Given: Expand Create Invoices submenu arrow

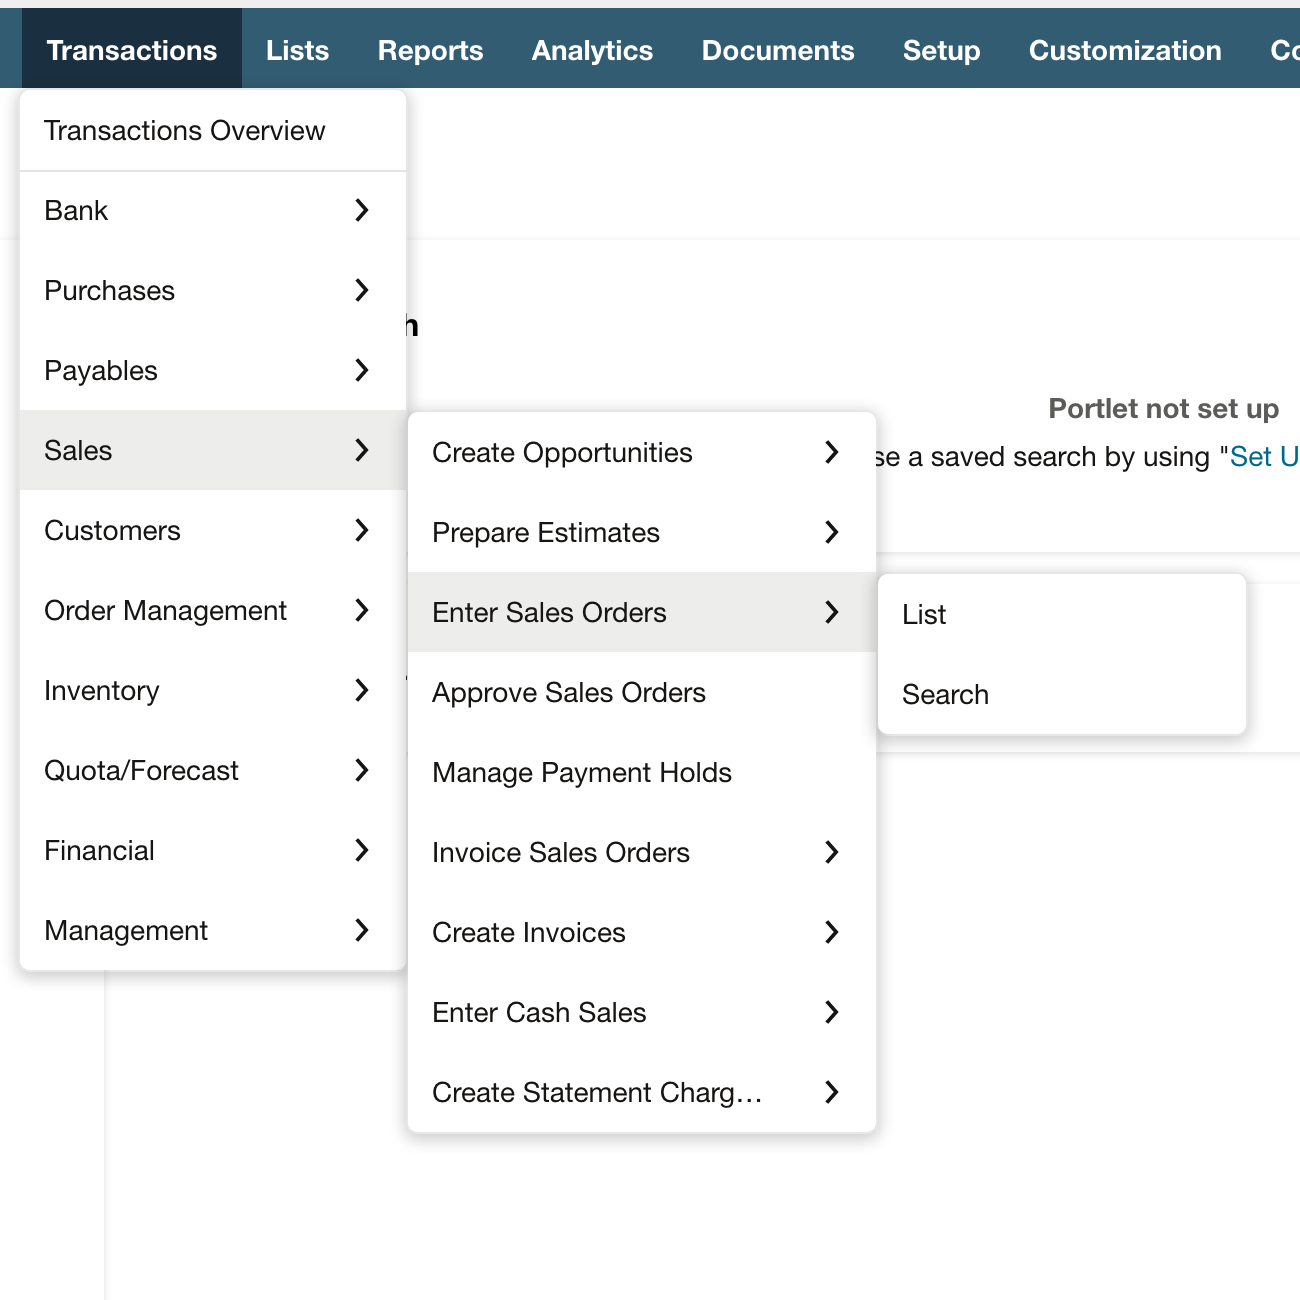Looking at the screenshot, I should point(832,932).
